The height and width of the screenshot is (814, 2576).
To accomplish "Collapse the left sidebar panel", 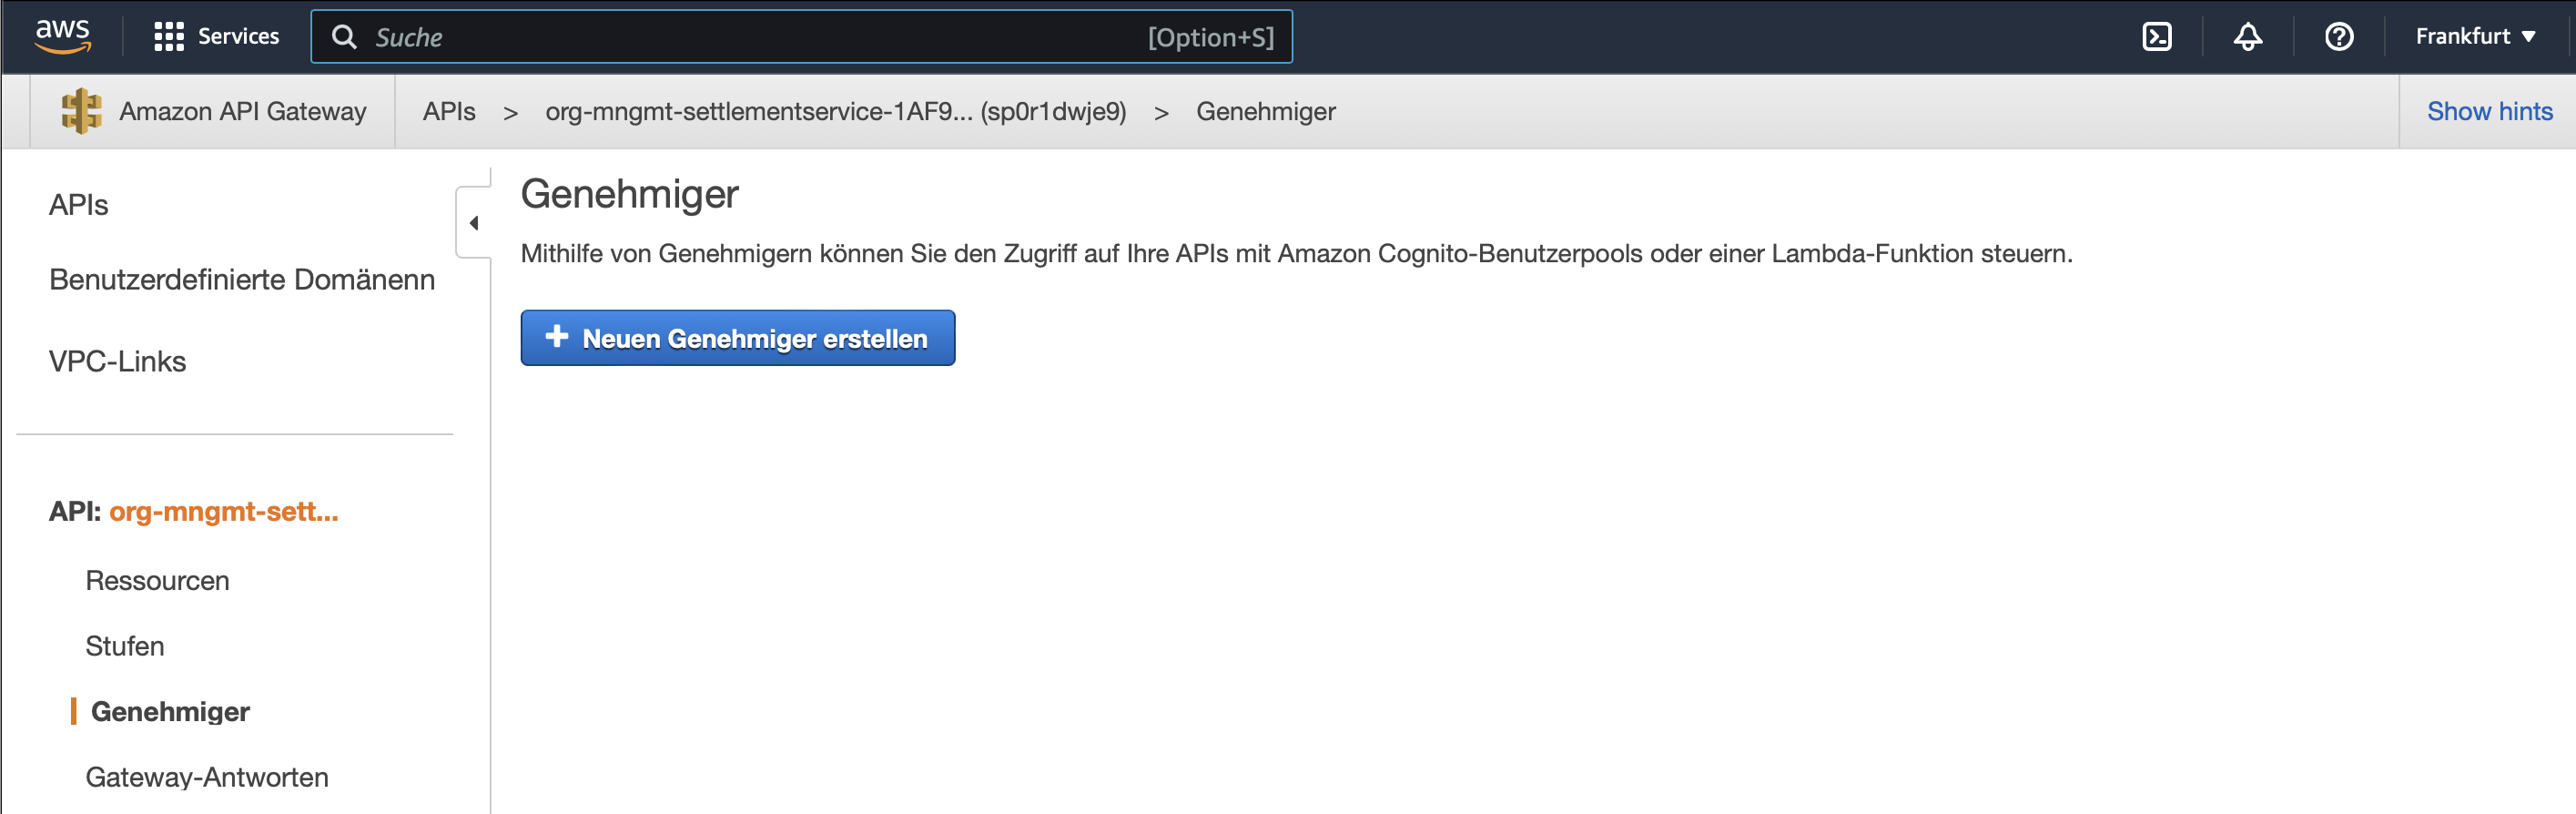I will (473, 222).
